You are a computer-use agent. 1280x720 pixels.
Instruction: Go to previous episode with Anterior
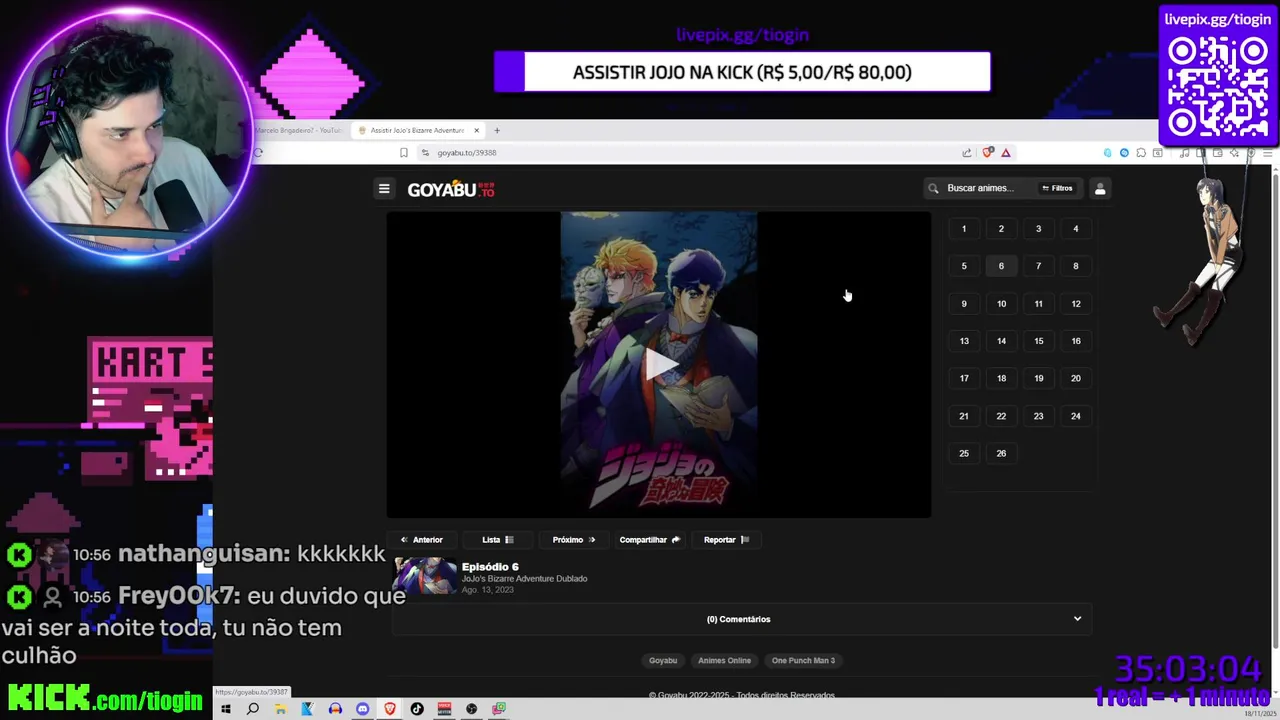point(421,540)
